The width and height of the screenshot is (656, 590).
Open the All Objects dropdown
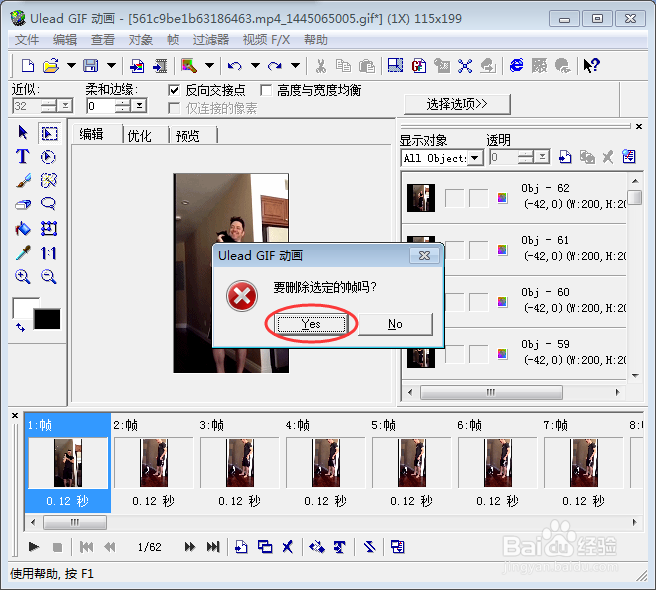tap(475, 158)
